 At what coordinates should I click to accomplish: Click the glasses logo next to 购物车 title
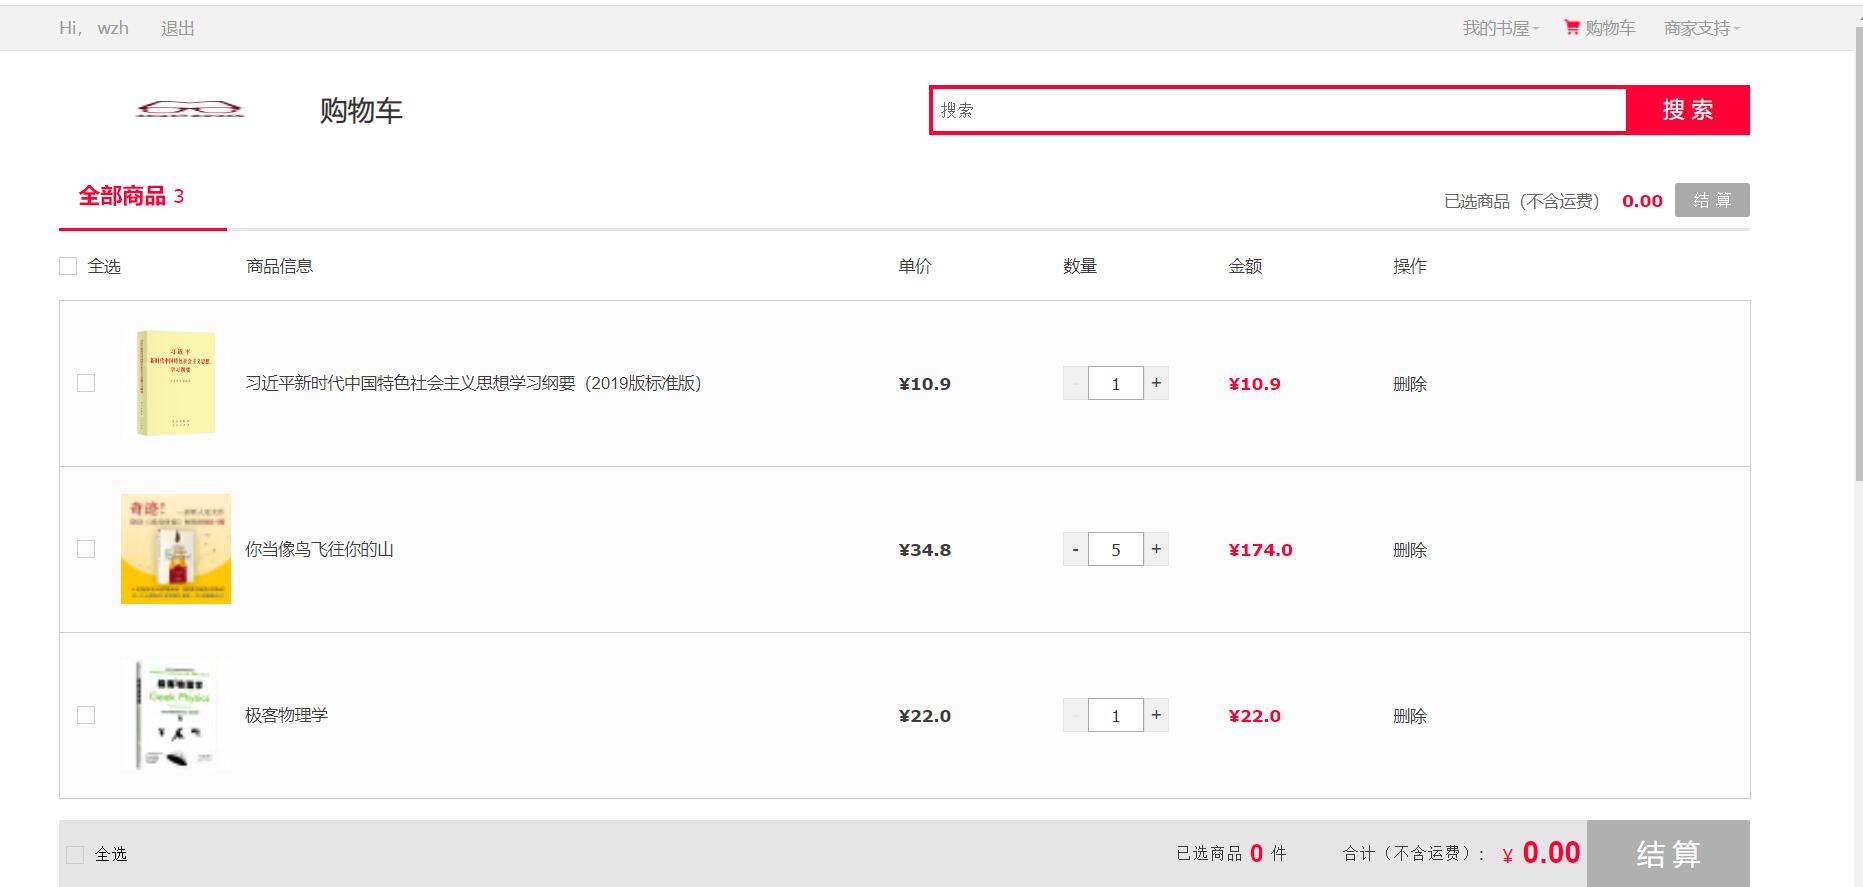click(x=190, y=109)
